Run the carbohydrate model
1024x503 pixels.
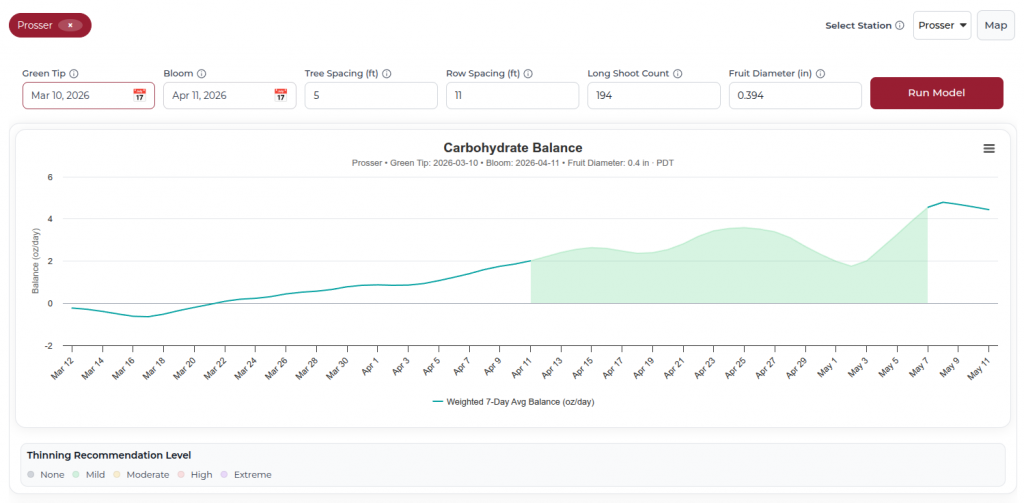(936, 93)
